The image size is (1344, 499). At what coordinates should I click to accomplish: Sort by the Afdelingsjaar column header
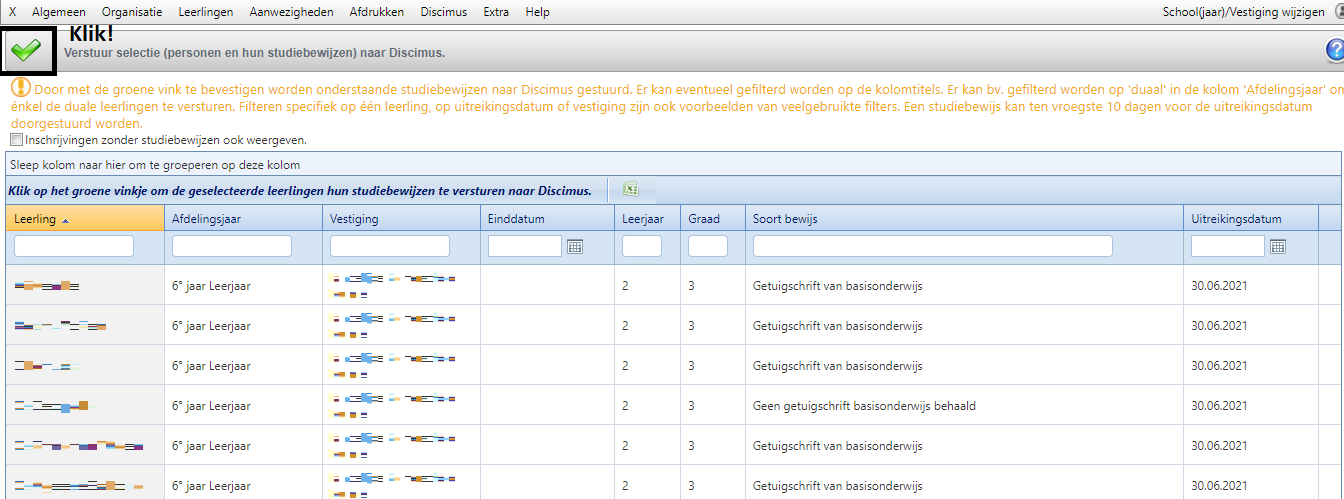pyautogui.click(x=243, y=219)
